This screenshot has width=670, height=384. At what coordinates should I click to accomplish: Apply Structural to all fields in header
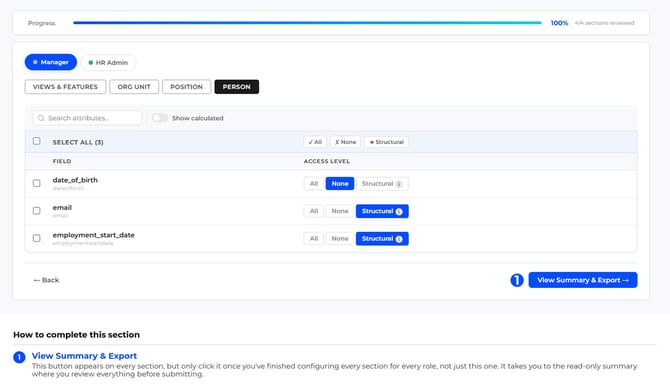[x=386, y=142]
